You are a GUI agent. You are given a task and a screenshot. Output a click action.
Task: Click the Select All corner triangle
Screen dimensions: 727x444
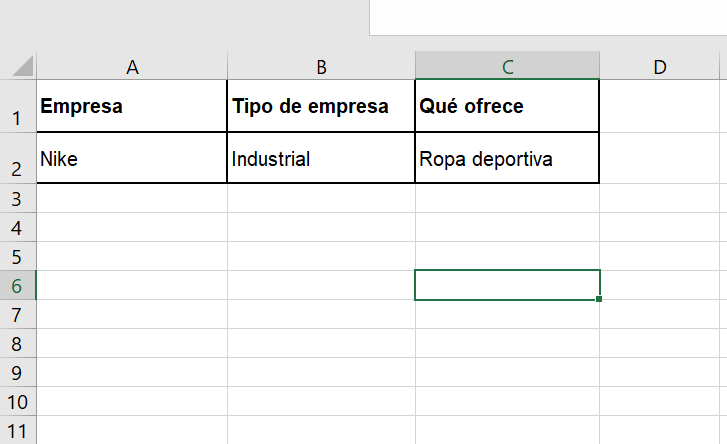[x=21, y=67]
